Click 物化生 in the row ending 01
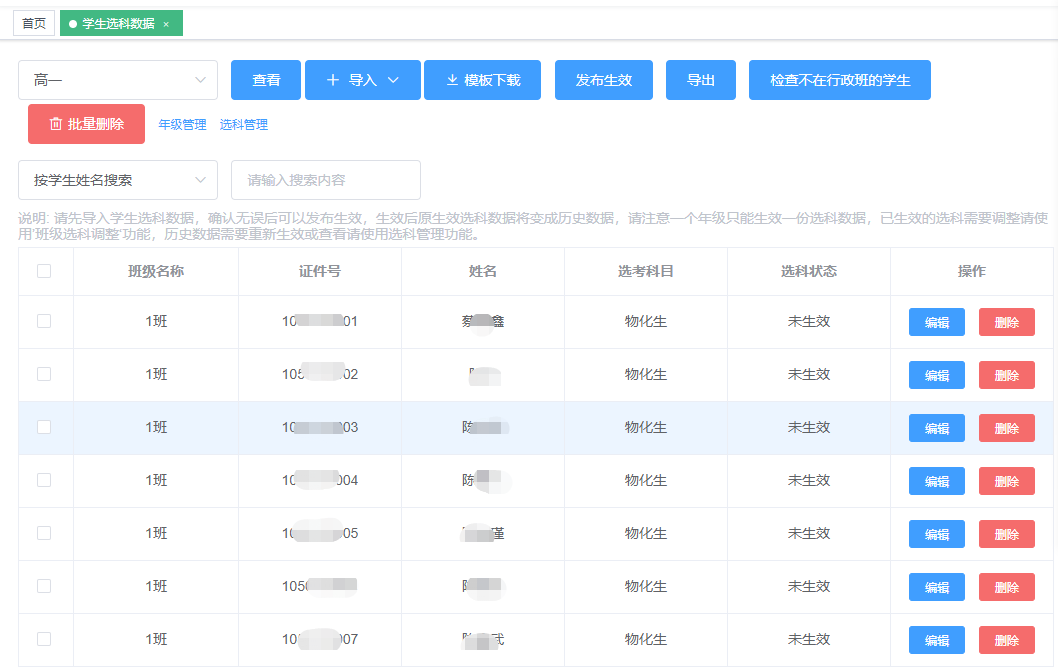 point(646,322)
